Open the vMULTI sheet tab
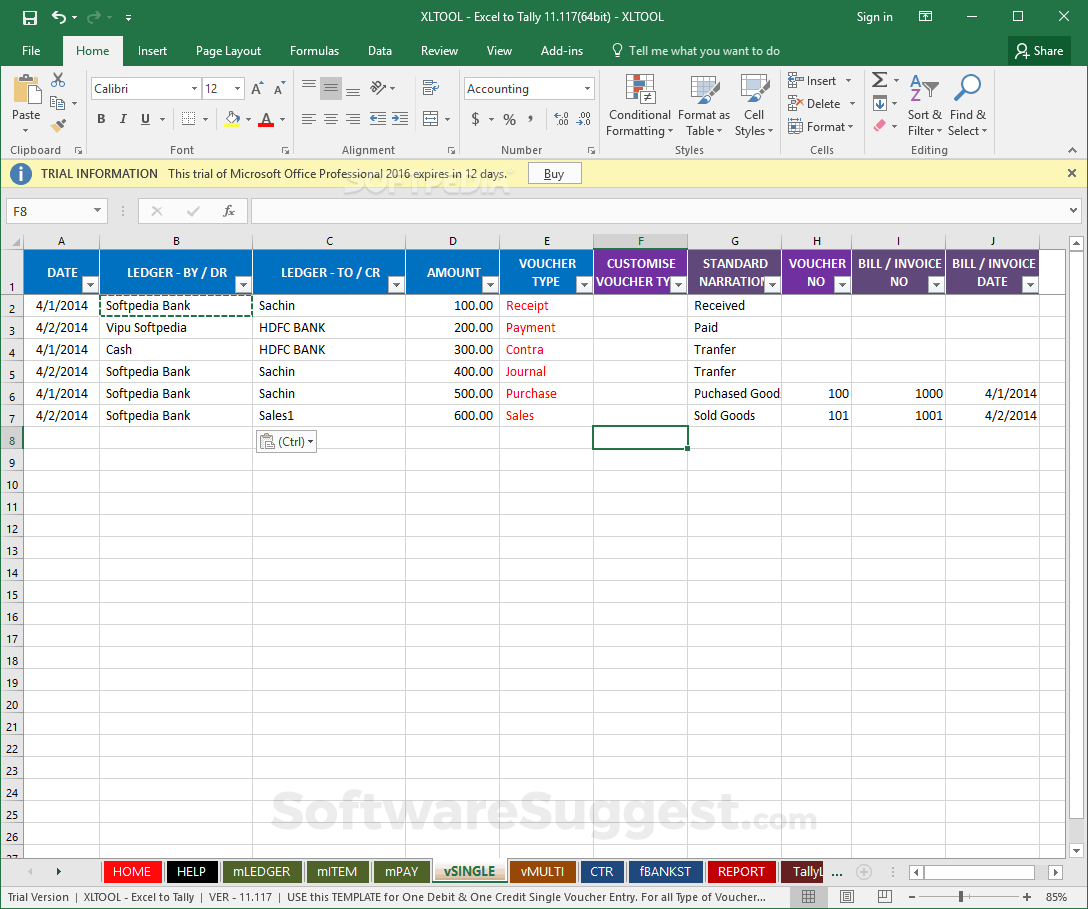Image resolution: width=1088 pixels, height=909 pixels. point(542,871)
